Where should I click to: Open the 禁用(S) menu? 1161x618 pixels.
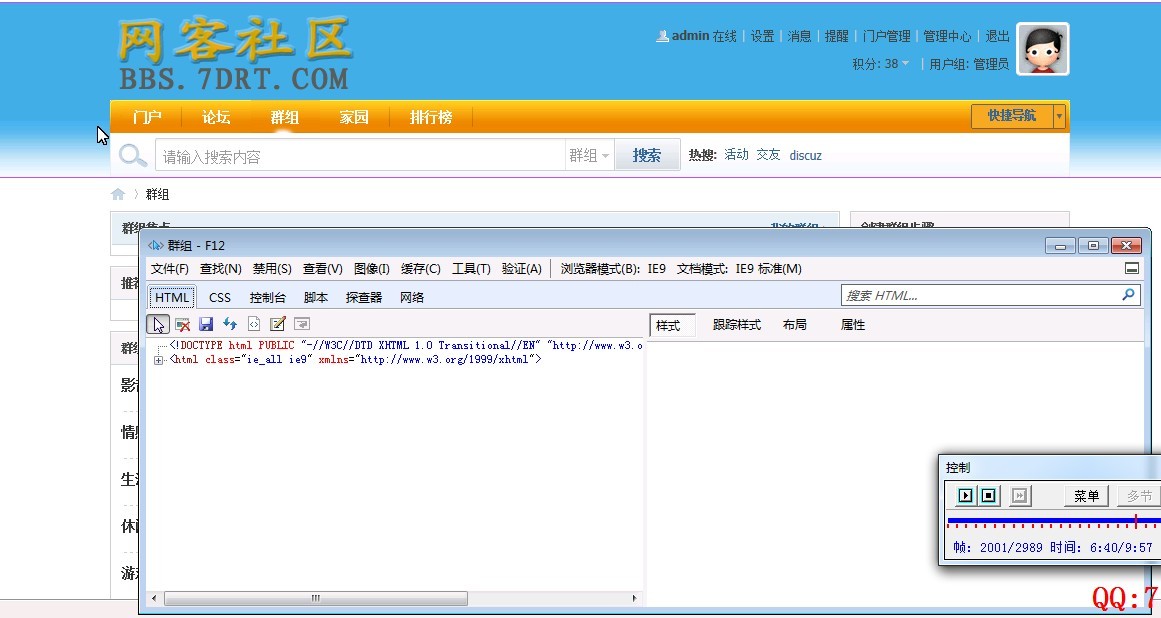pyautogui.click(x=272, y=269)
